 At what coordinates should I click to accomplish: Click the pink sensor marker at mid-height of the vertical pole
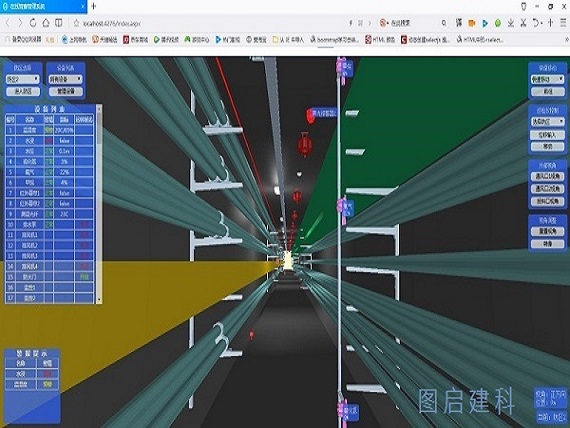[342, 207]
